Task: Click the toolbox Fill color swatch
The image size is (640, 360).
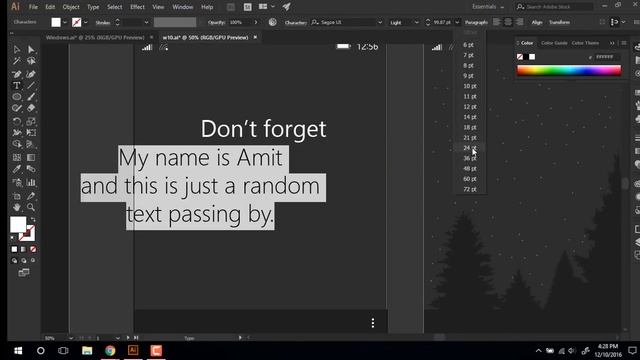Action: pyautogui.click(x=18, y=224)
